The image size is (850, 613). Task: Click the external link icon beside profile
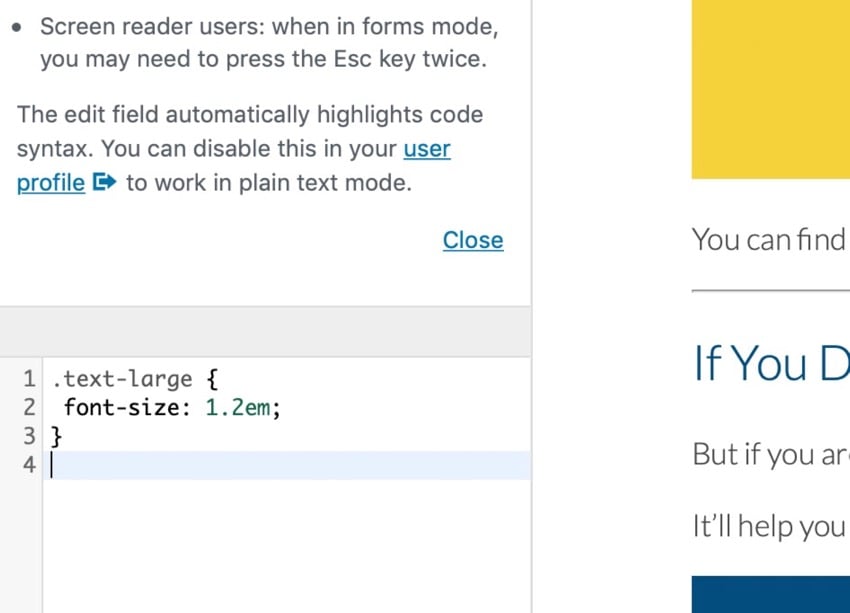coord(105,183)
